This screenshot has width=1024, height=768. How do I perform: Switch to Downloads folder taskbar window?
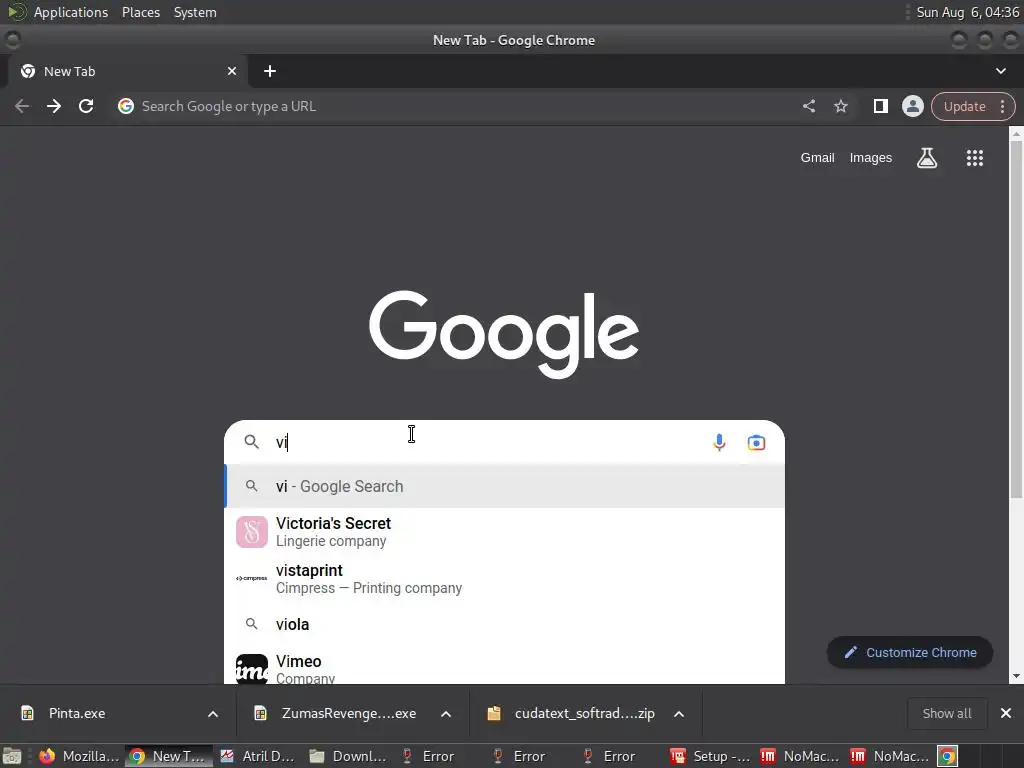tap(349, 756)
